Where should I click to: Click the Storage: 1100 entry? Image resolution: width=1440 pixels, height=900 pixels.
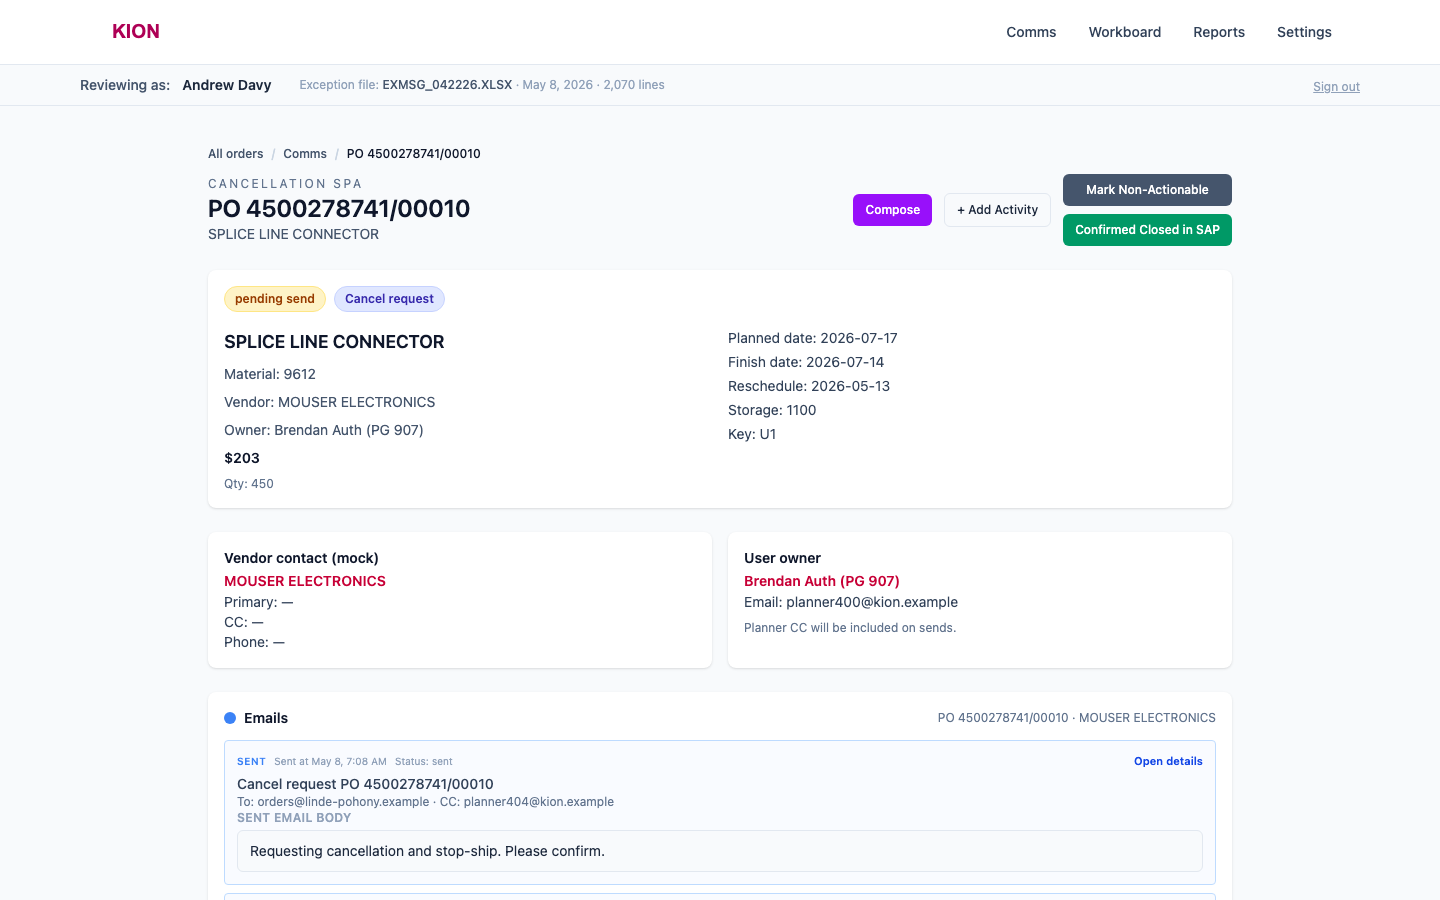tap(772, 410)
